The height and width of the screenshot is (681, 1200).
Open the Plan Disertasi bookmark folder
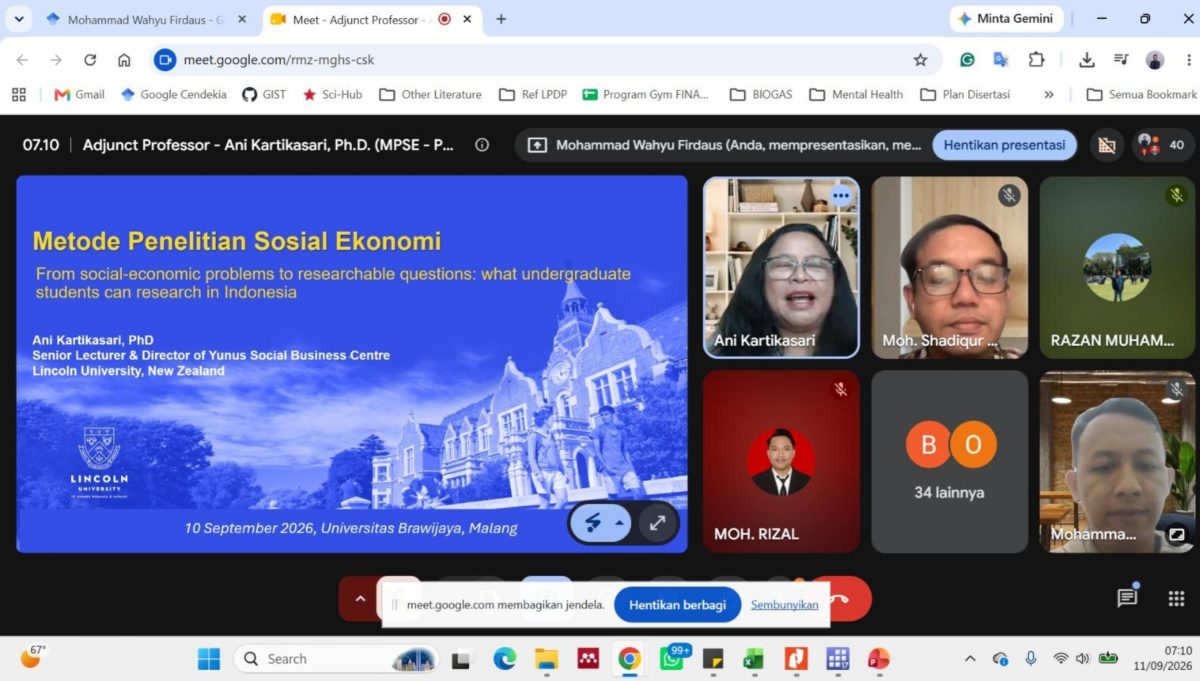point(965,94)
